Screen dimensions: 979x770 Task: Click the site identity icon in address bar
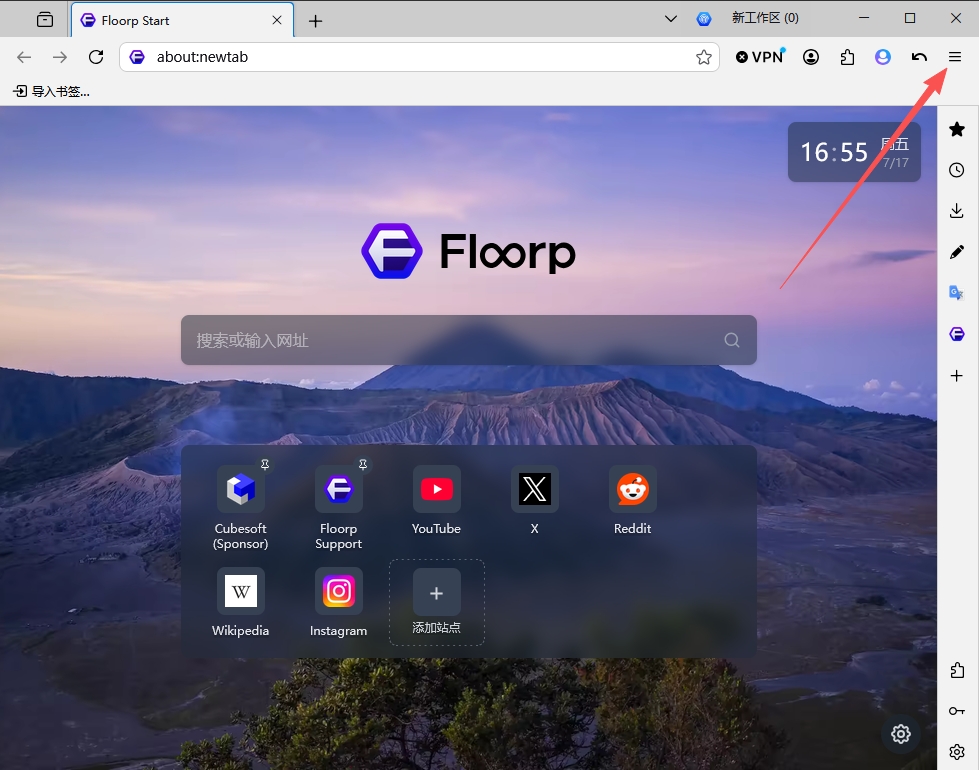coord(137,57)
